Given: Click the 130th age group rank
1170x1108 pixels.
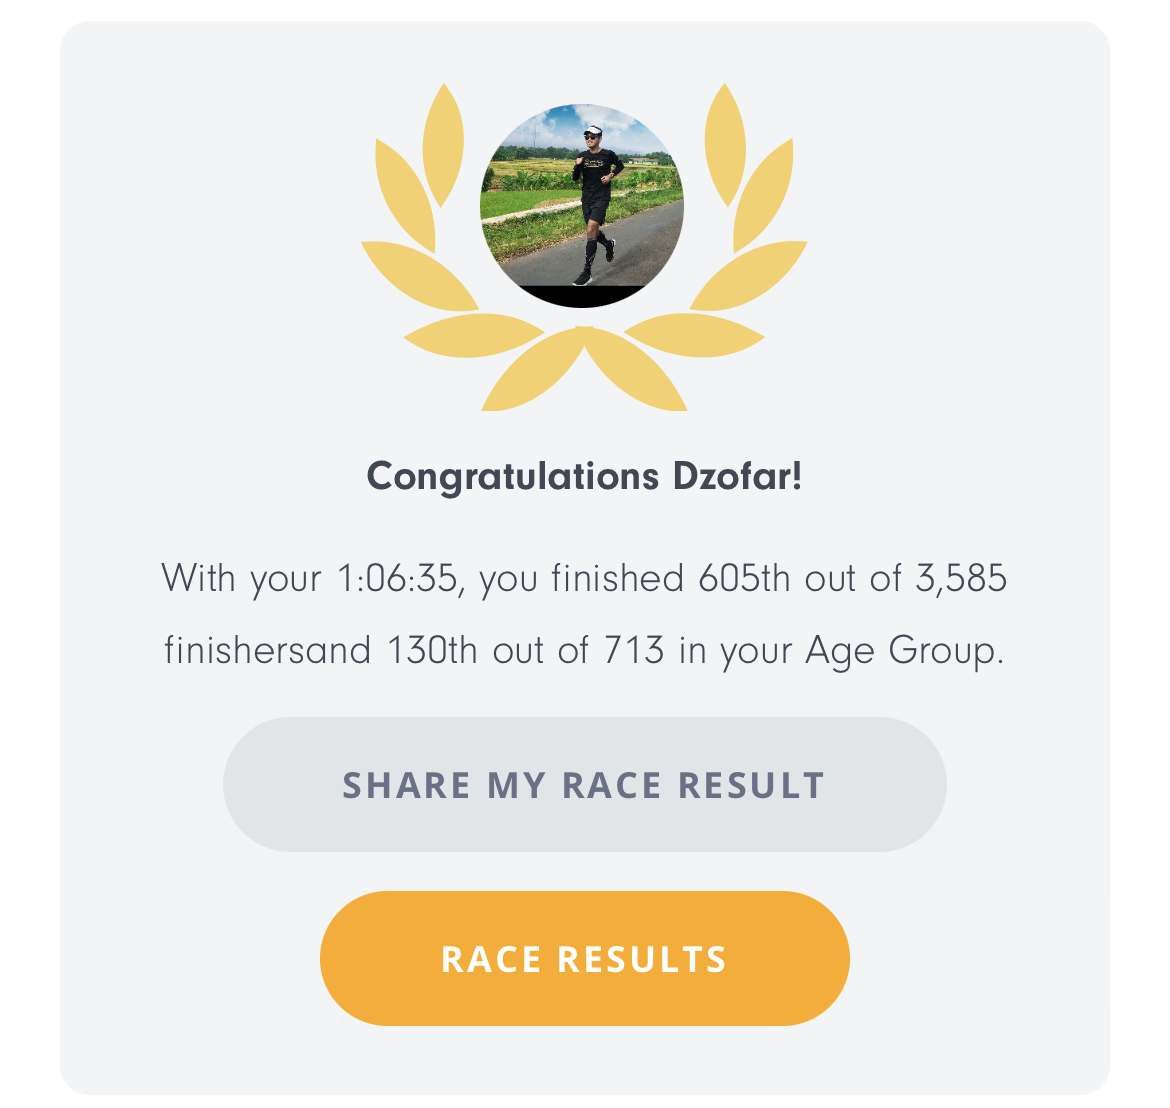Looking at the screenshot, I should pyautogui.click(x=432, y=650).
